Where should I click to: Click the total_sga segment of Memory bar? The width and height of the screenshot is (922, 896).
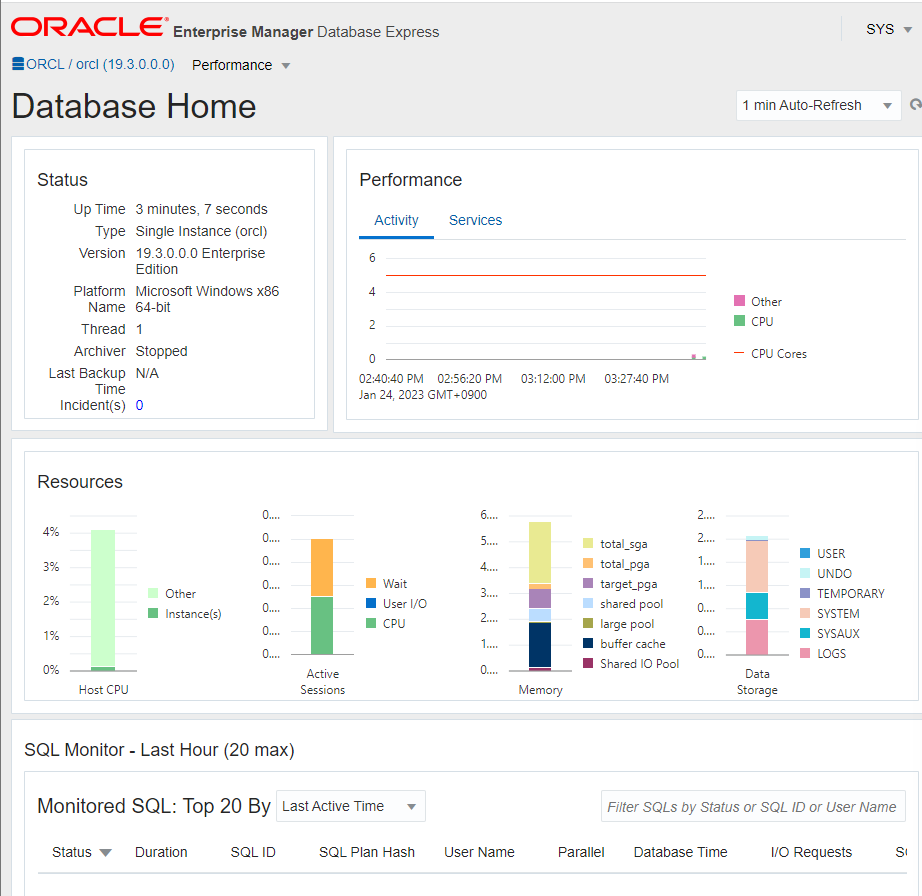(x=540, y=552)
